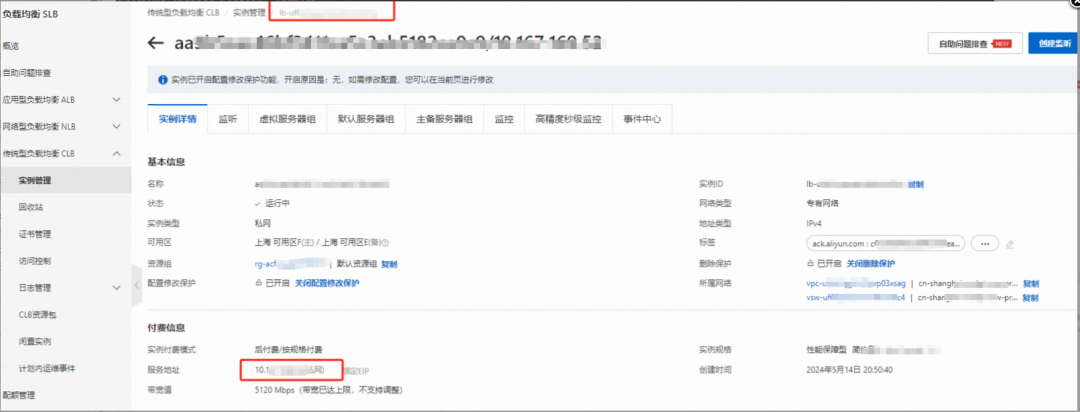This screenshot has height=412, width=1080.
Task: Copy the vpc network ID
Action: (1030, 284)
